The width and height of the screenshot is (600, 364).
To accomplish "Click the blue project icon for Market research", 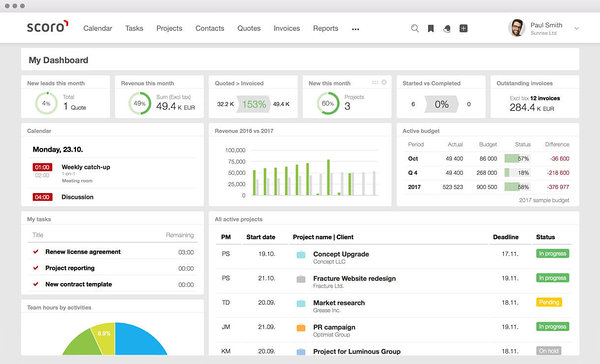I will tap(301, 304).
